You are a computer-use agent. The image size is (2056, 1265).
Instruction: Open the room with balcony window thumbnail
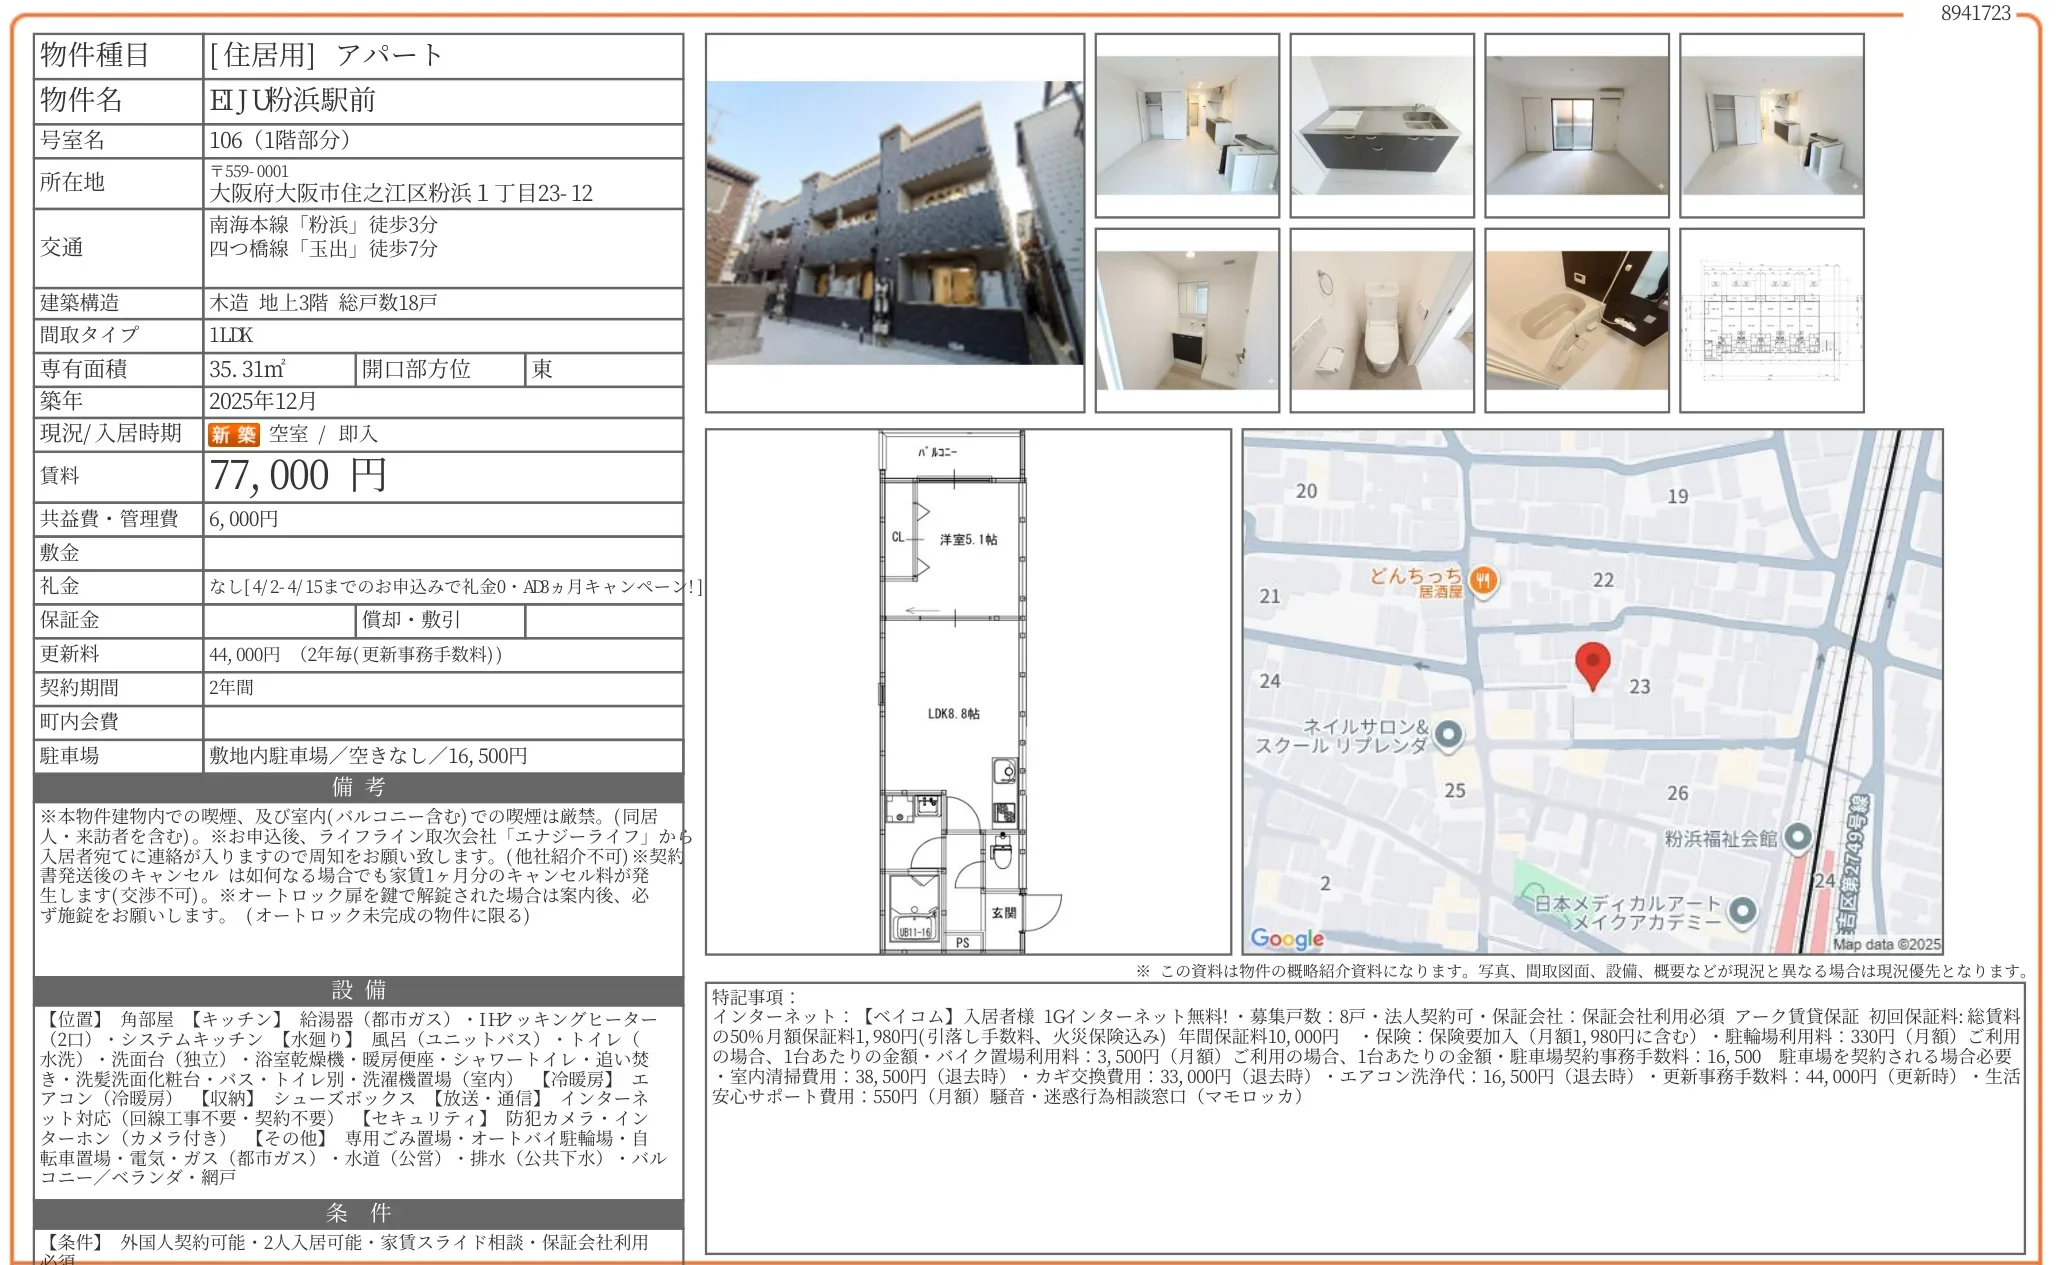(x=1576, y=125)
